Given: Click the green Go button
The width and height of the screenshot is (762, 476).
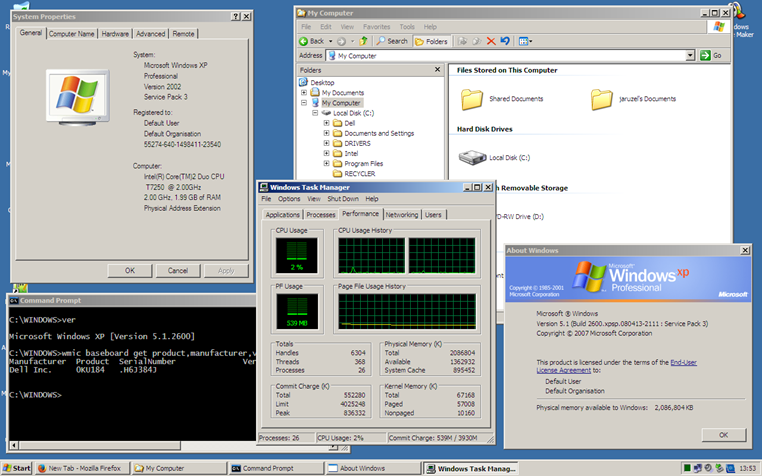Looking at the screenshot, I should pyautogui.click(x=711, y=55).
